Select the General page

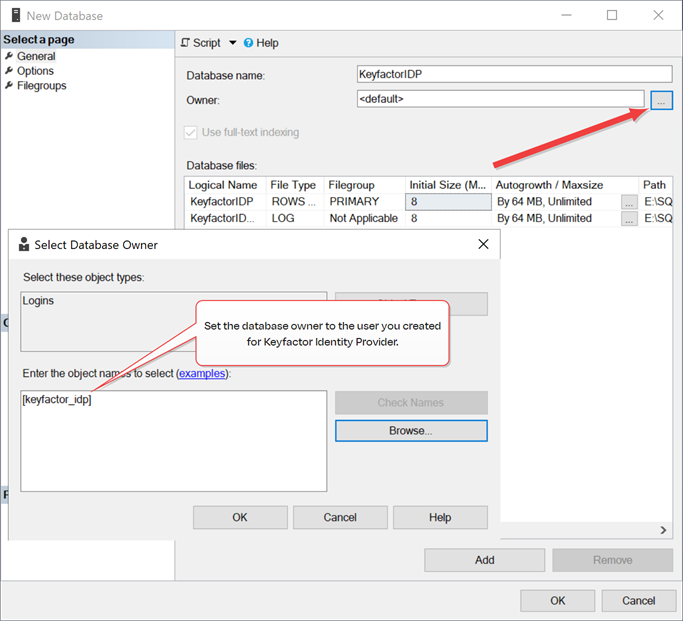36,56
